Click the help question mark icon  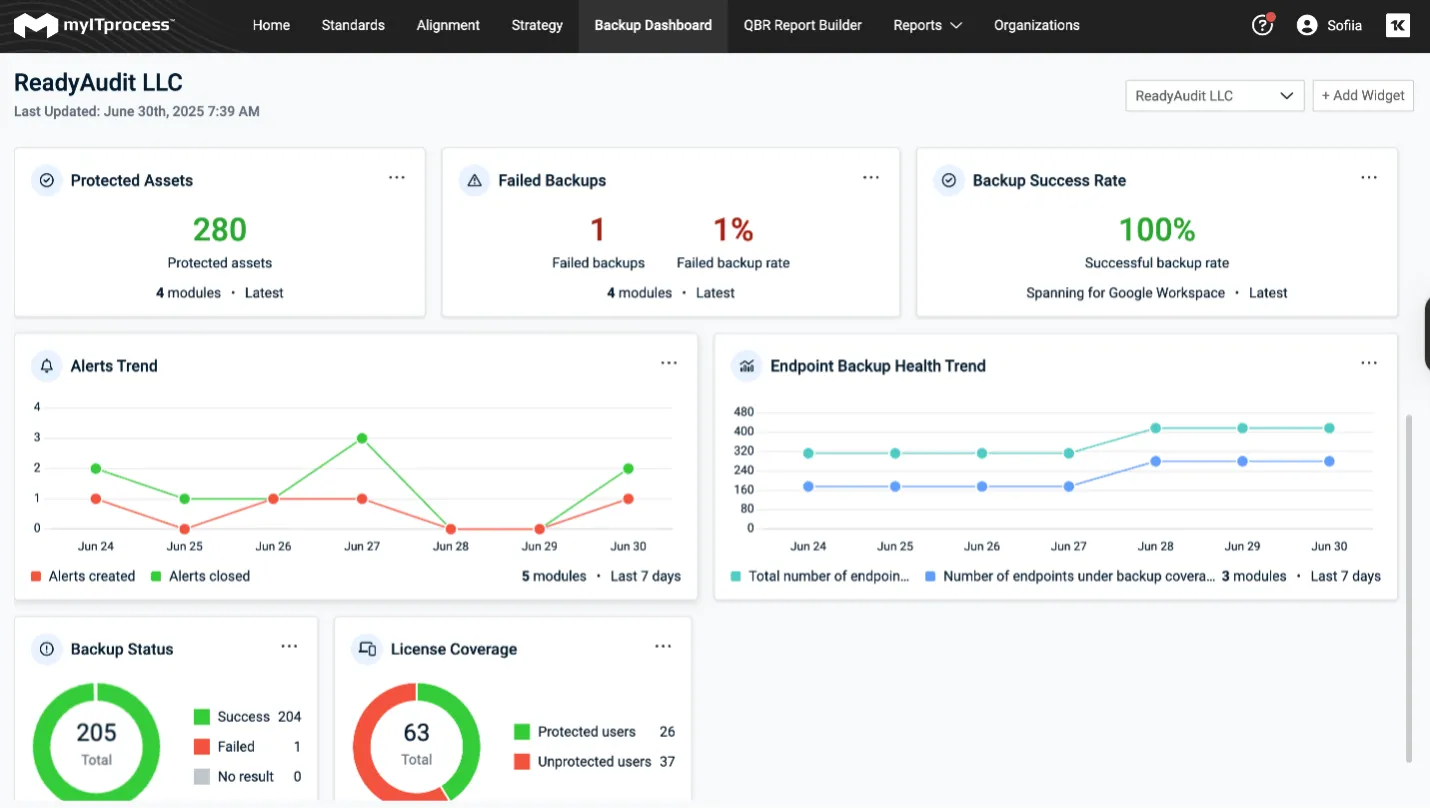tap(1262, 26)
